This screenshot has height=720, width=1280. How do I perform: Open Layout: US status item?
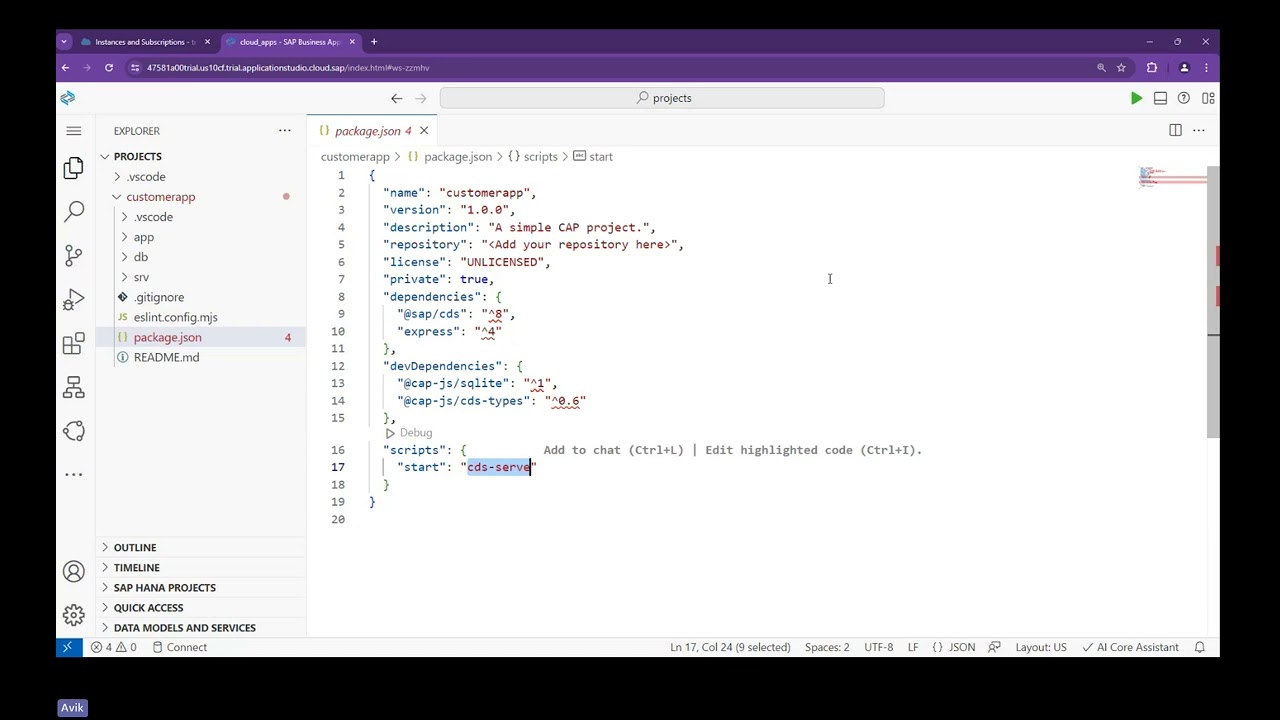pos(1041,647)
